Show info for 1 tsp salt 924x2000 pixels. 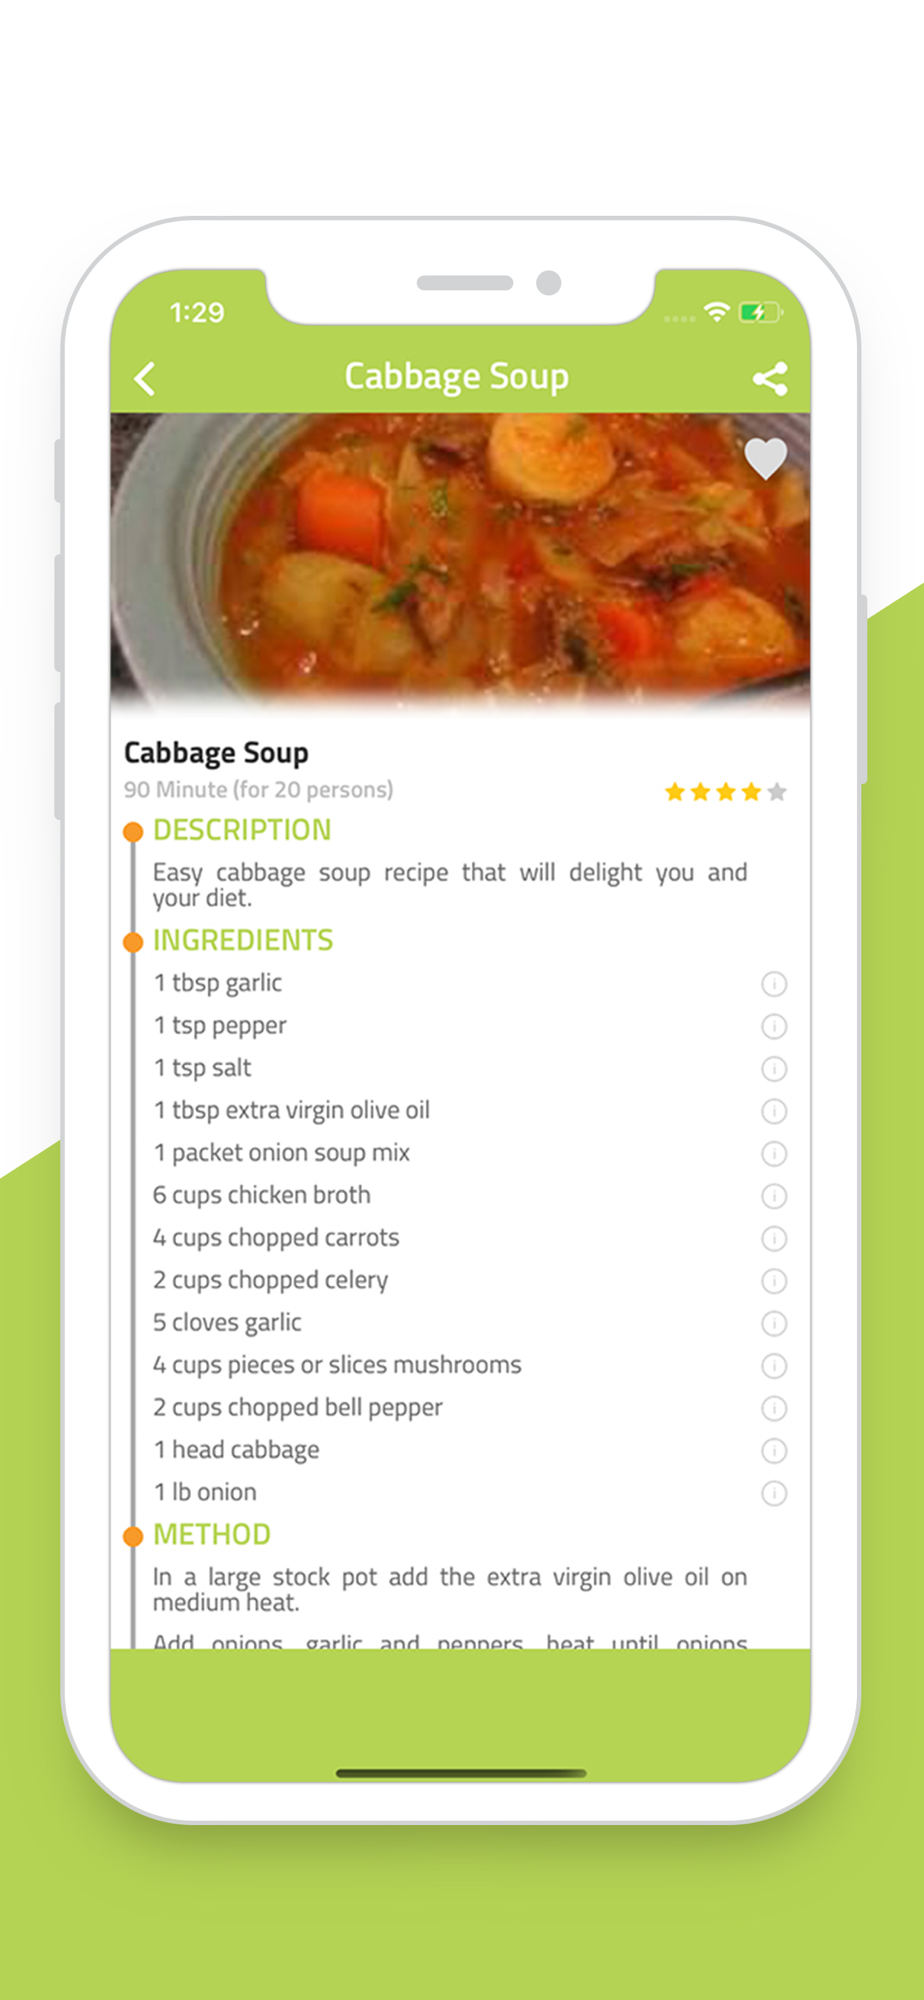774,1069
